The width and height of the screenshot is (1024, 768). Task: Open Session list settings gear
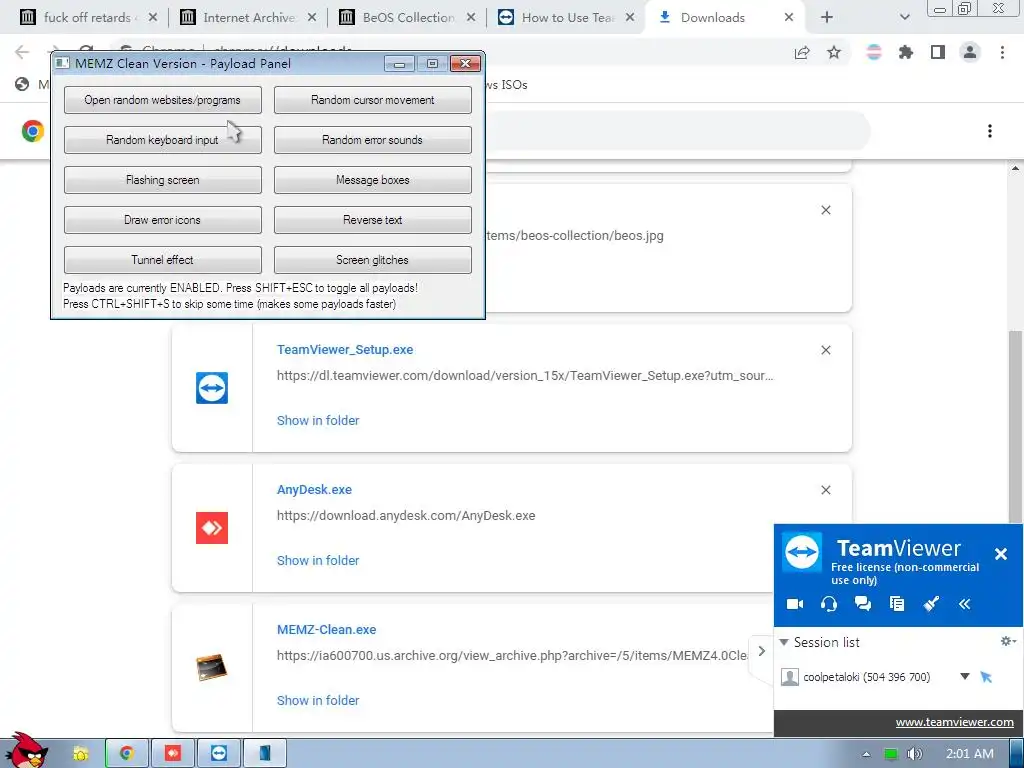1008,641
